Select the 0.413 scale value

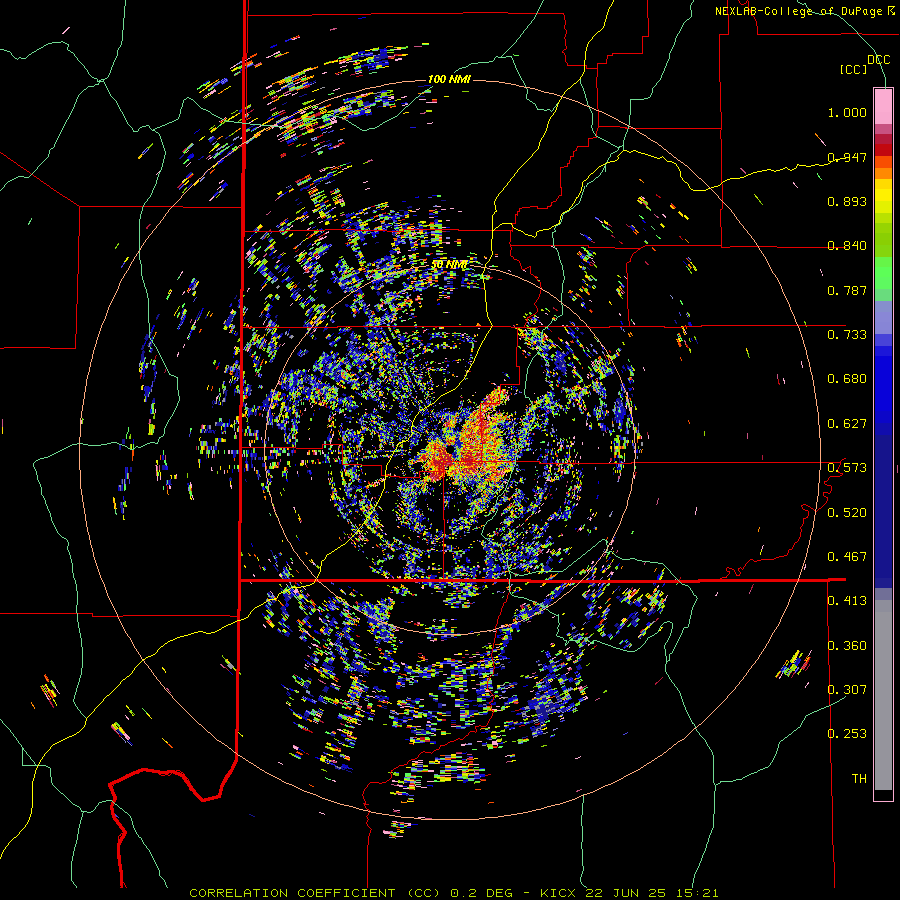847,601
